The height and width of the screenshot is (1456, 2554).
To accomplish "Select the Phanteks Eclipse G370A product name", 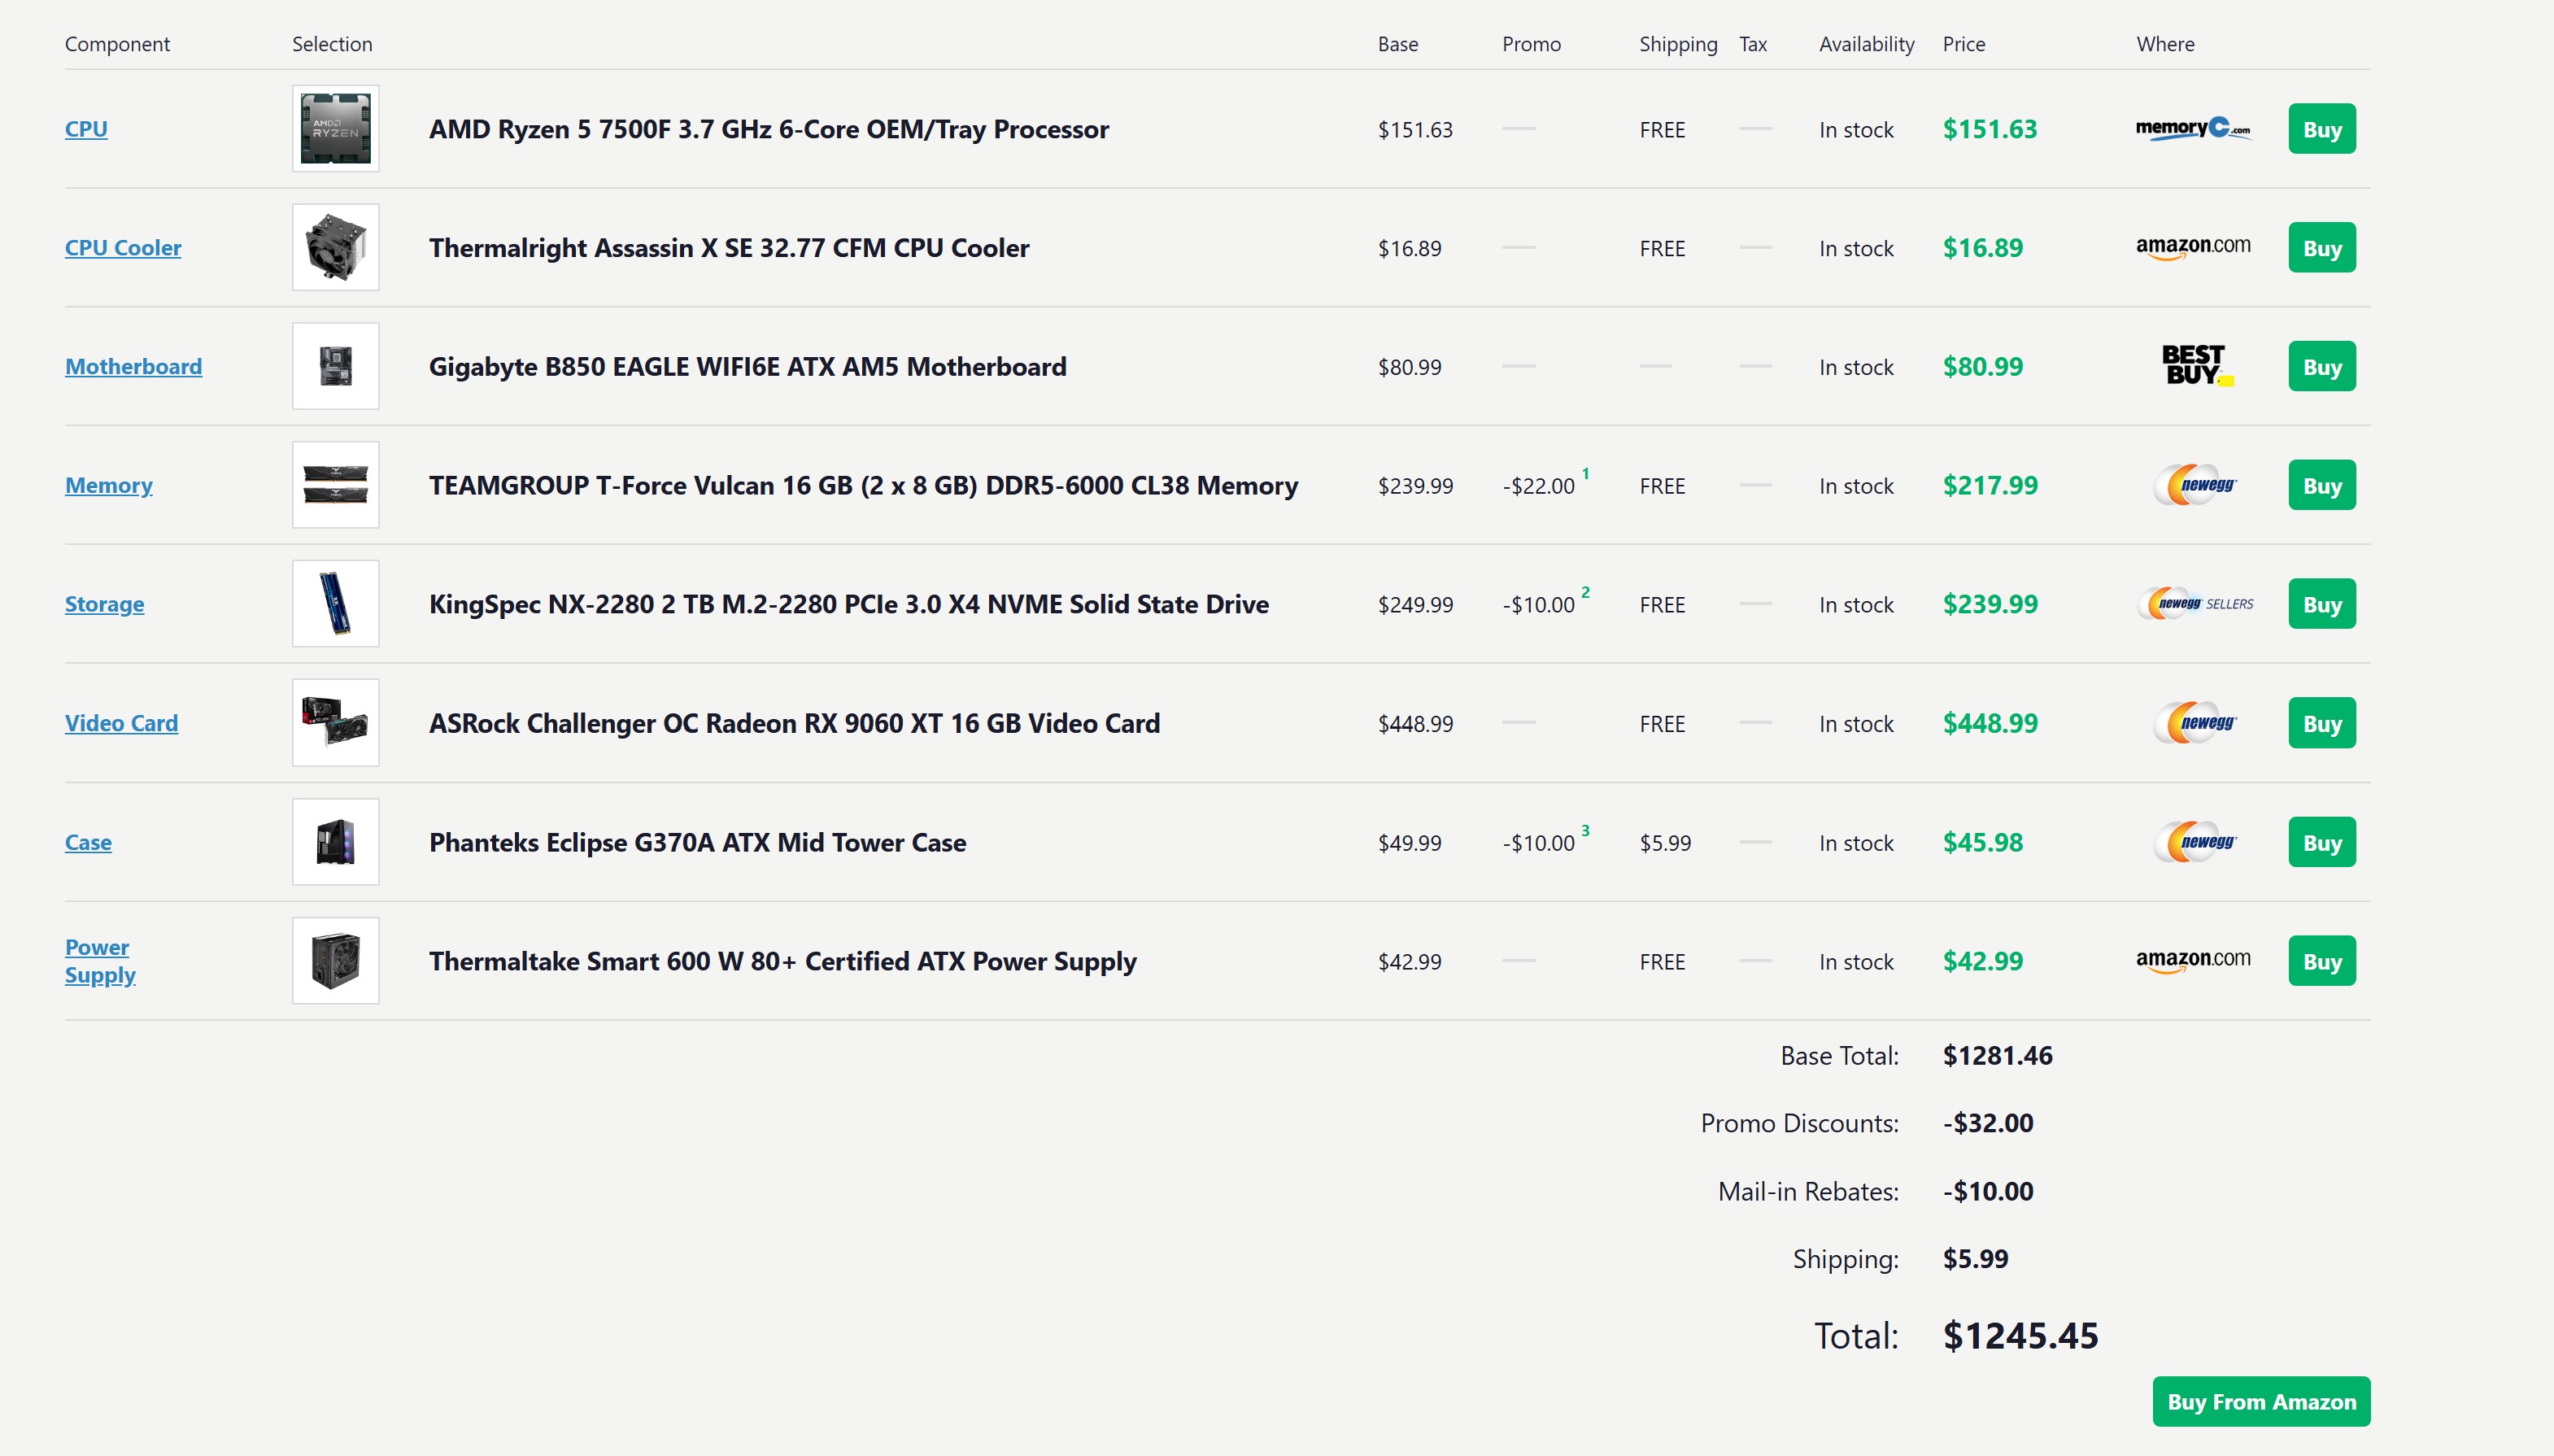I will 698,843.
